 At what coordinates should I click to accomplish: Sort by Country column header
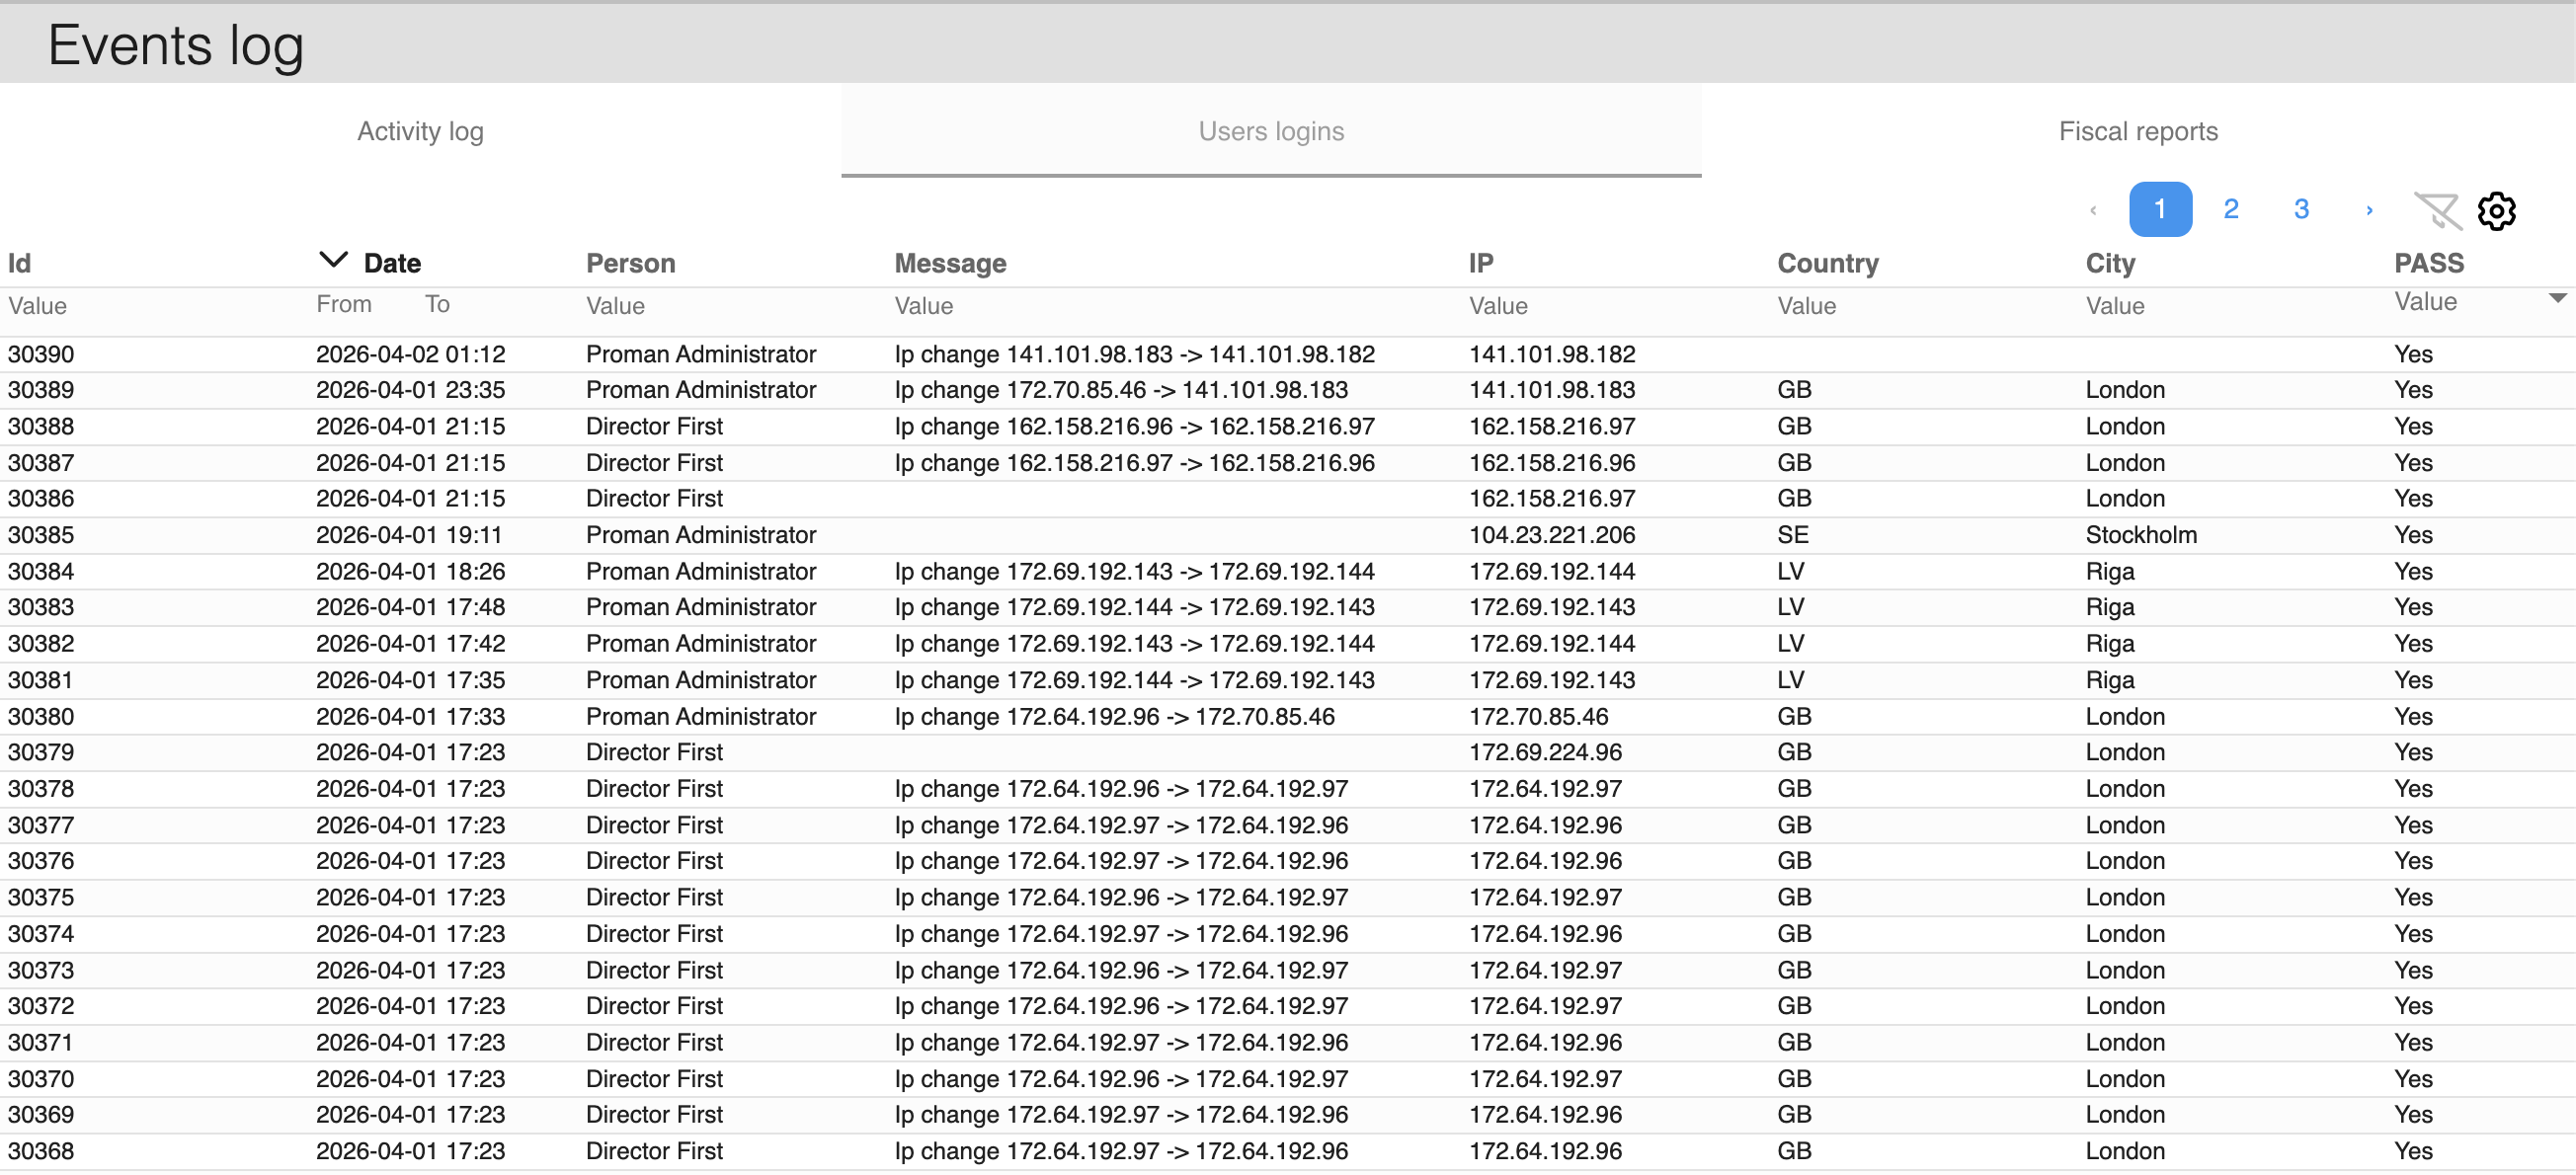(x=1827, y=263)
